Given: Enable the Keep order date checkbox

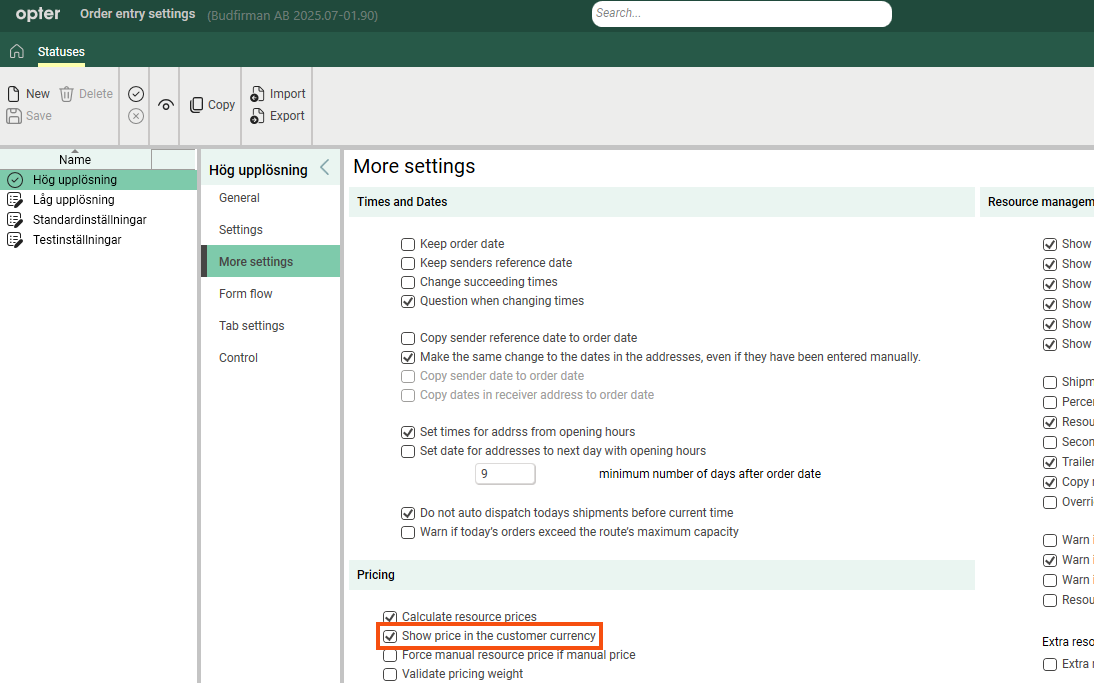Looking at the screenshot, I should 408,244.
